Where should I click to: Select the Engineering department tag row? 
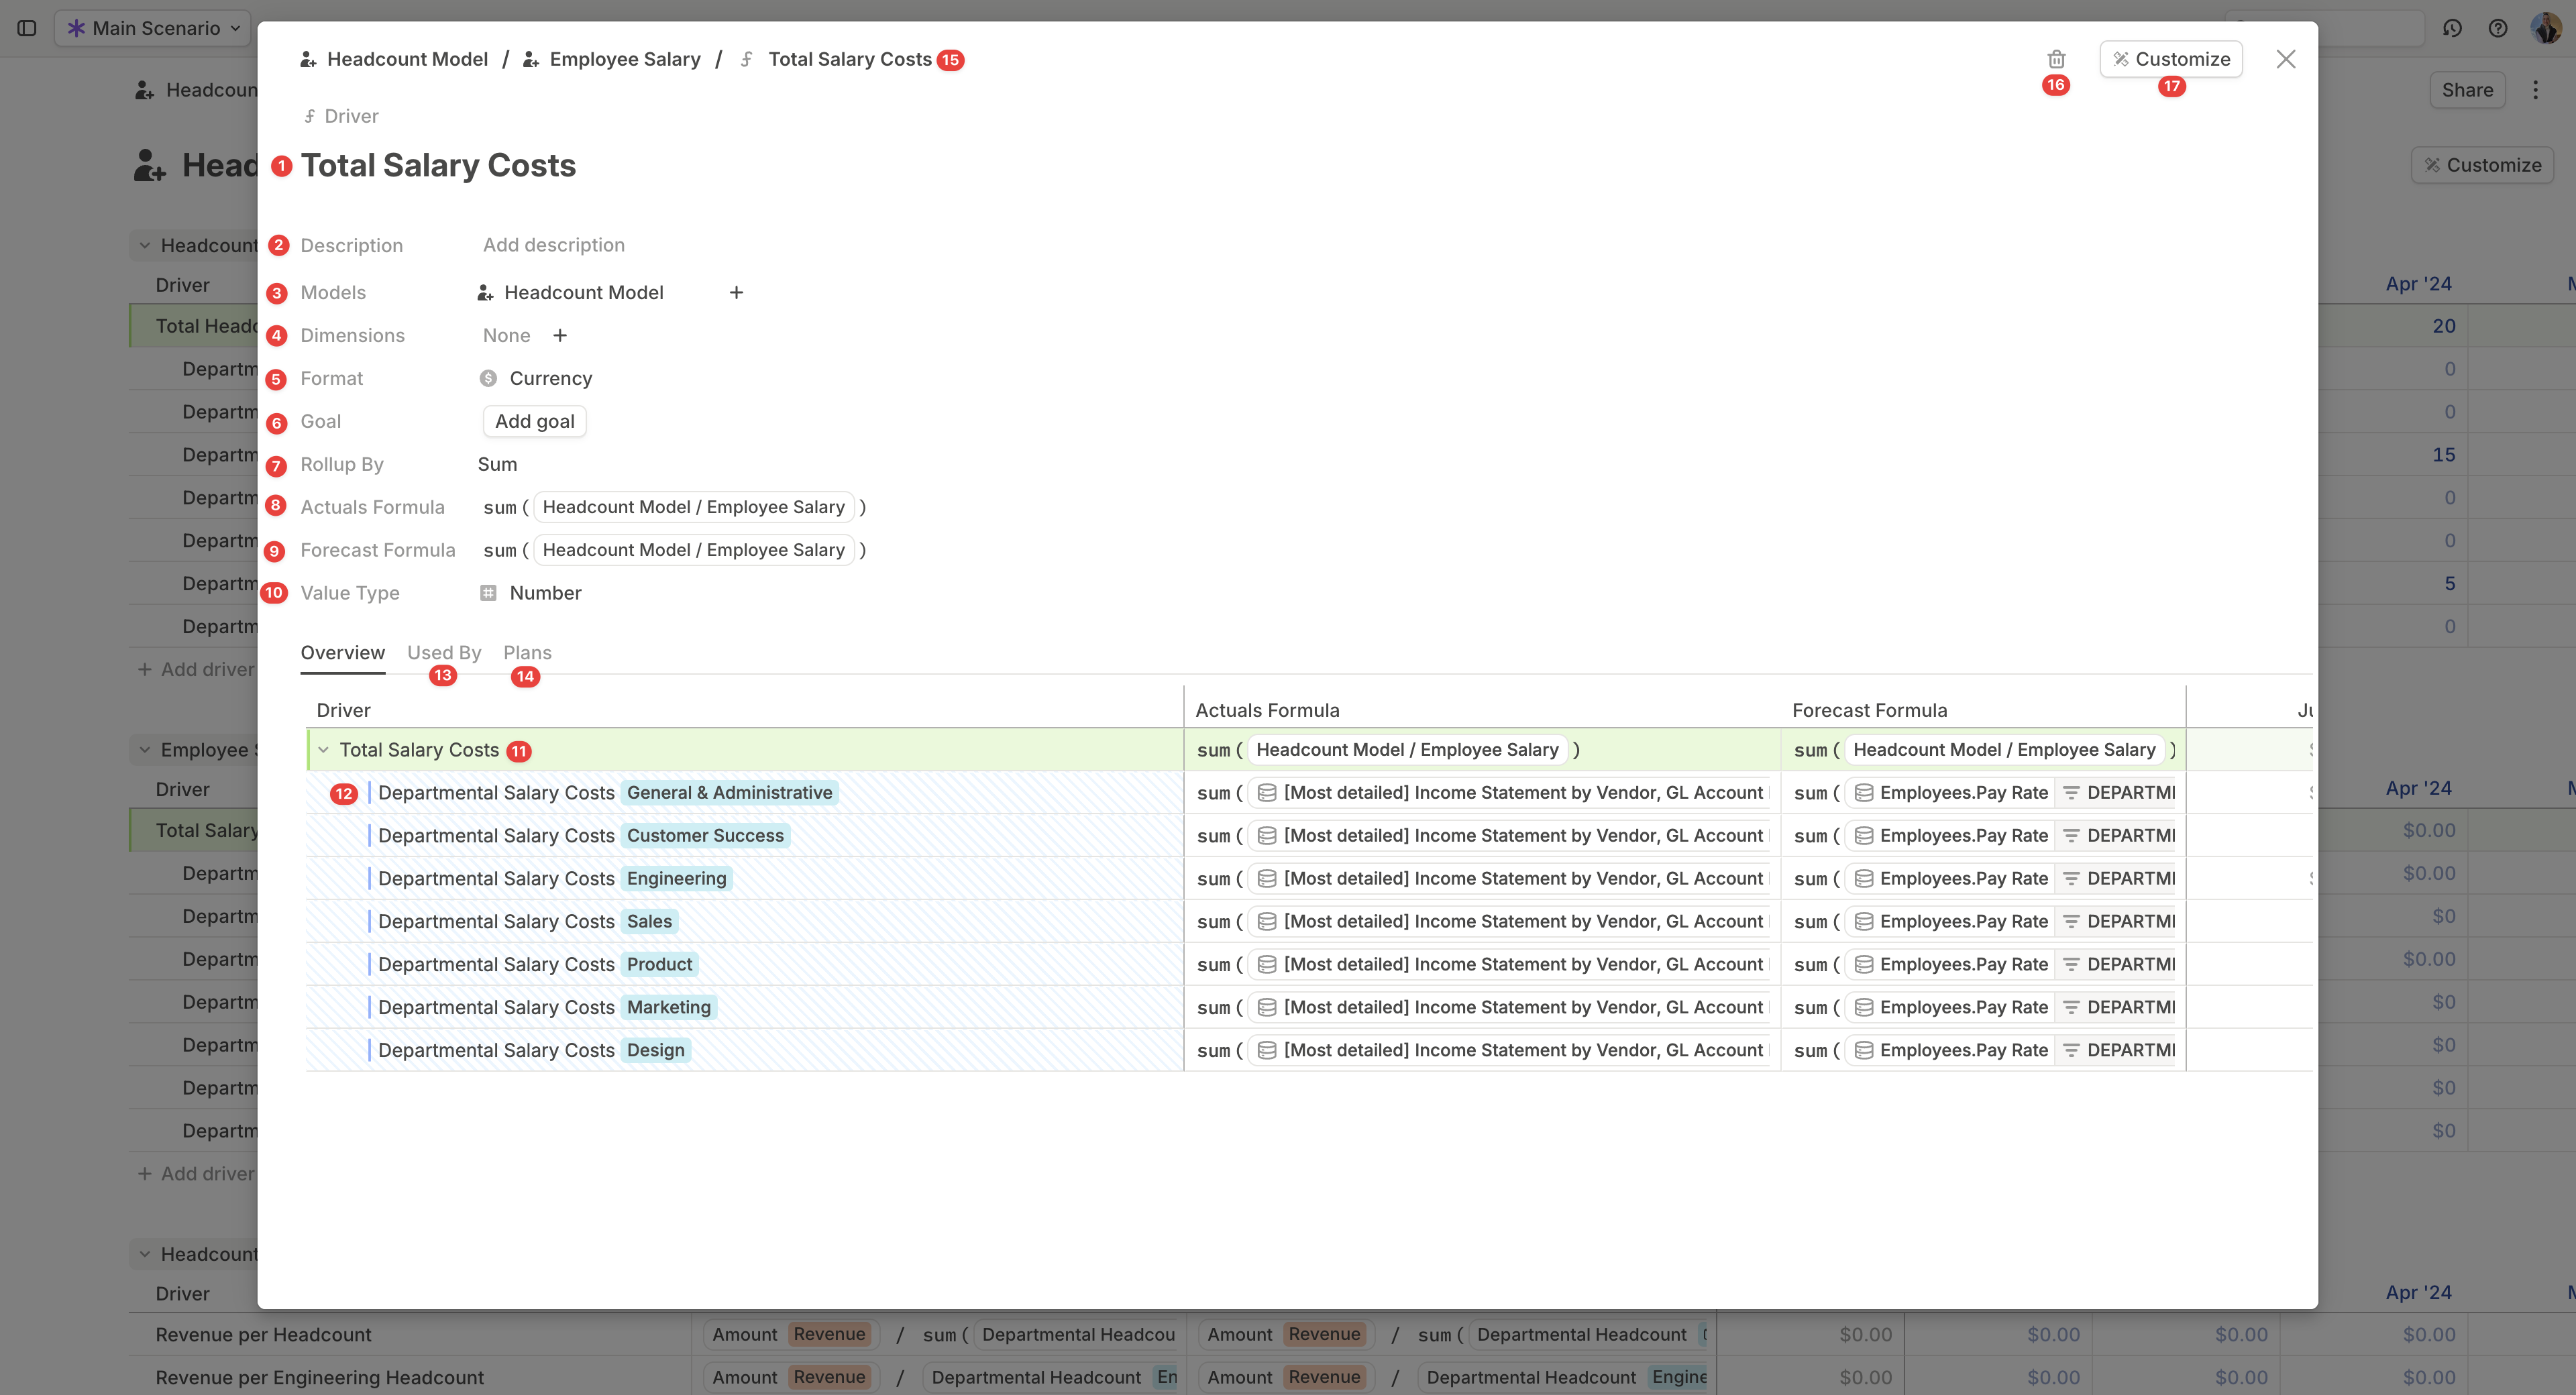tap(676, 878)
